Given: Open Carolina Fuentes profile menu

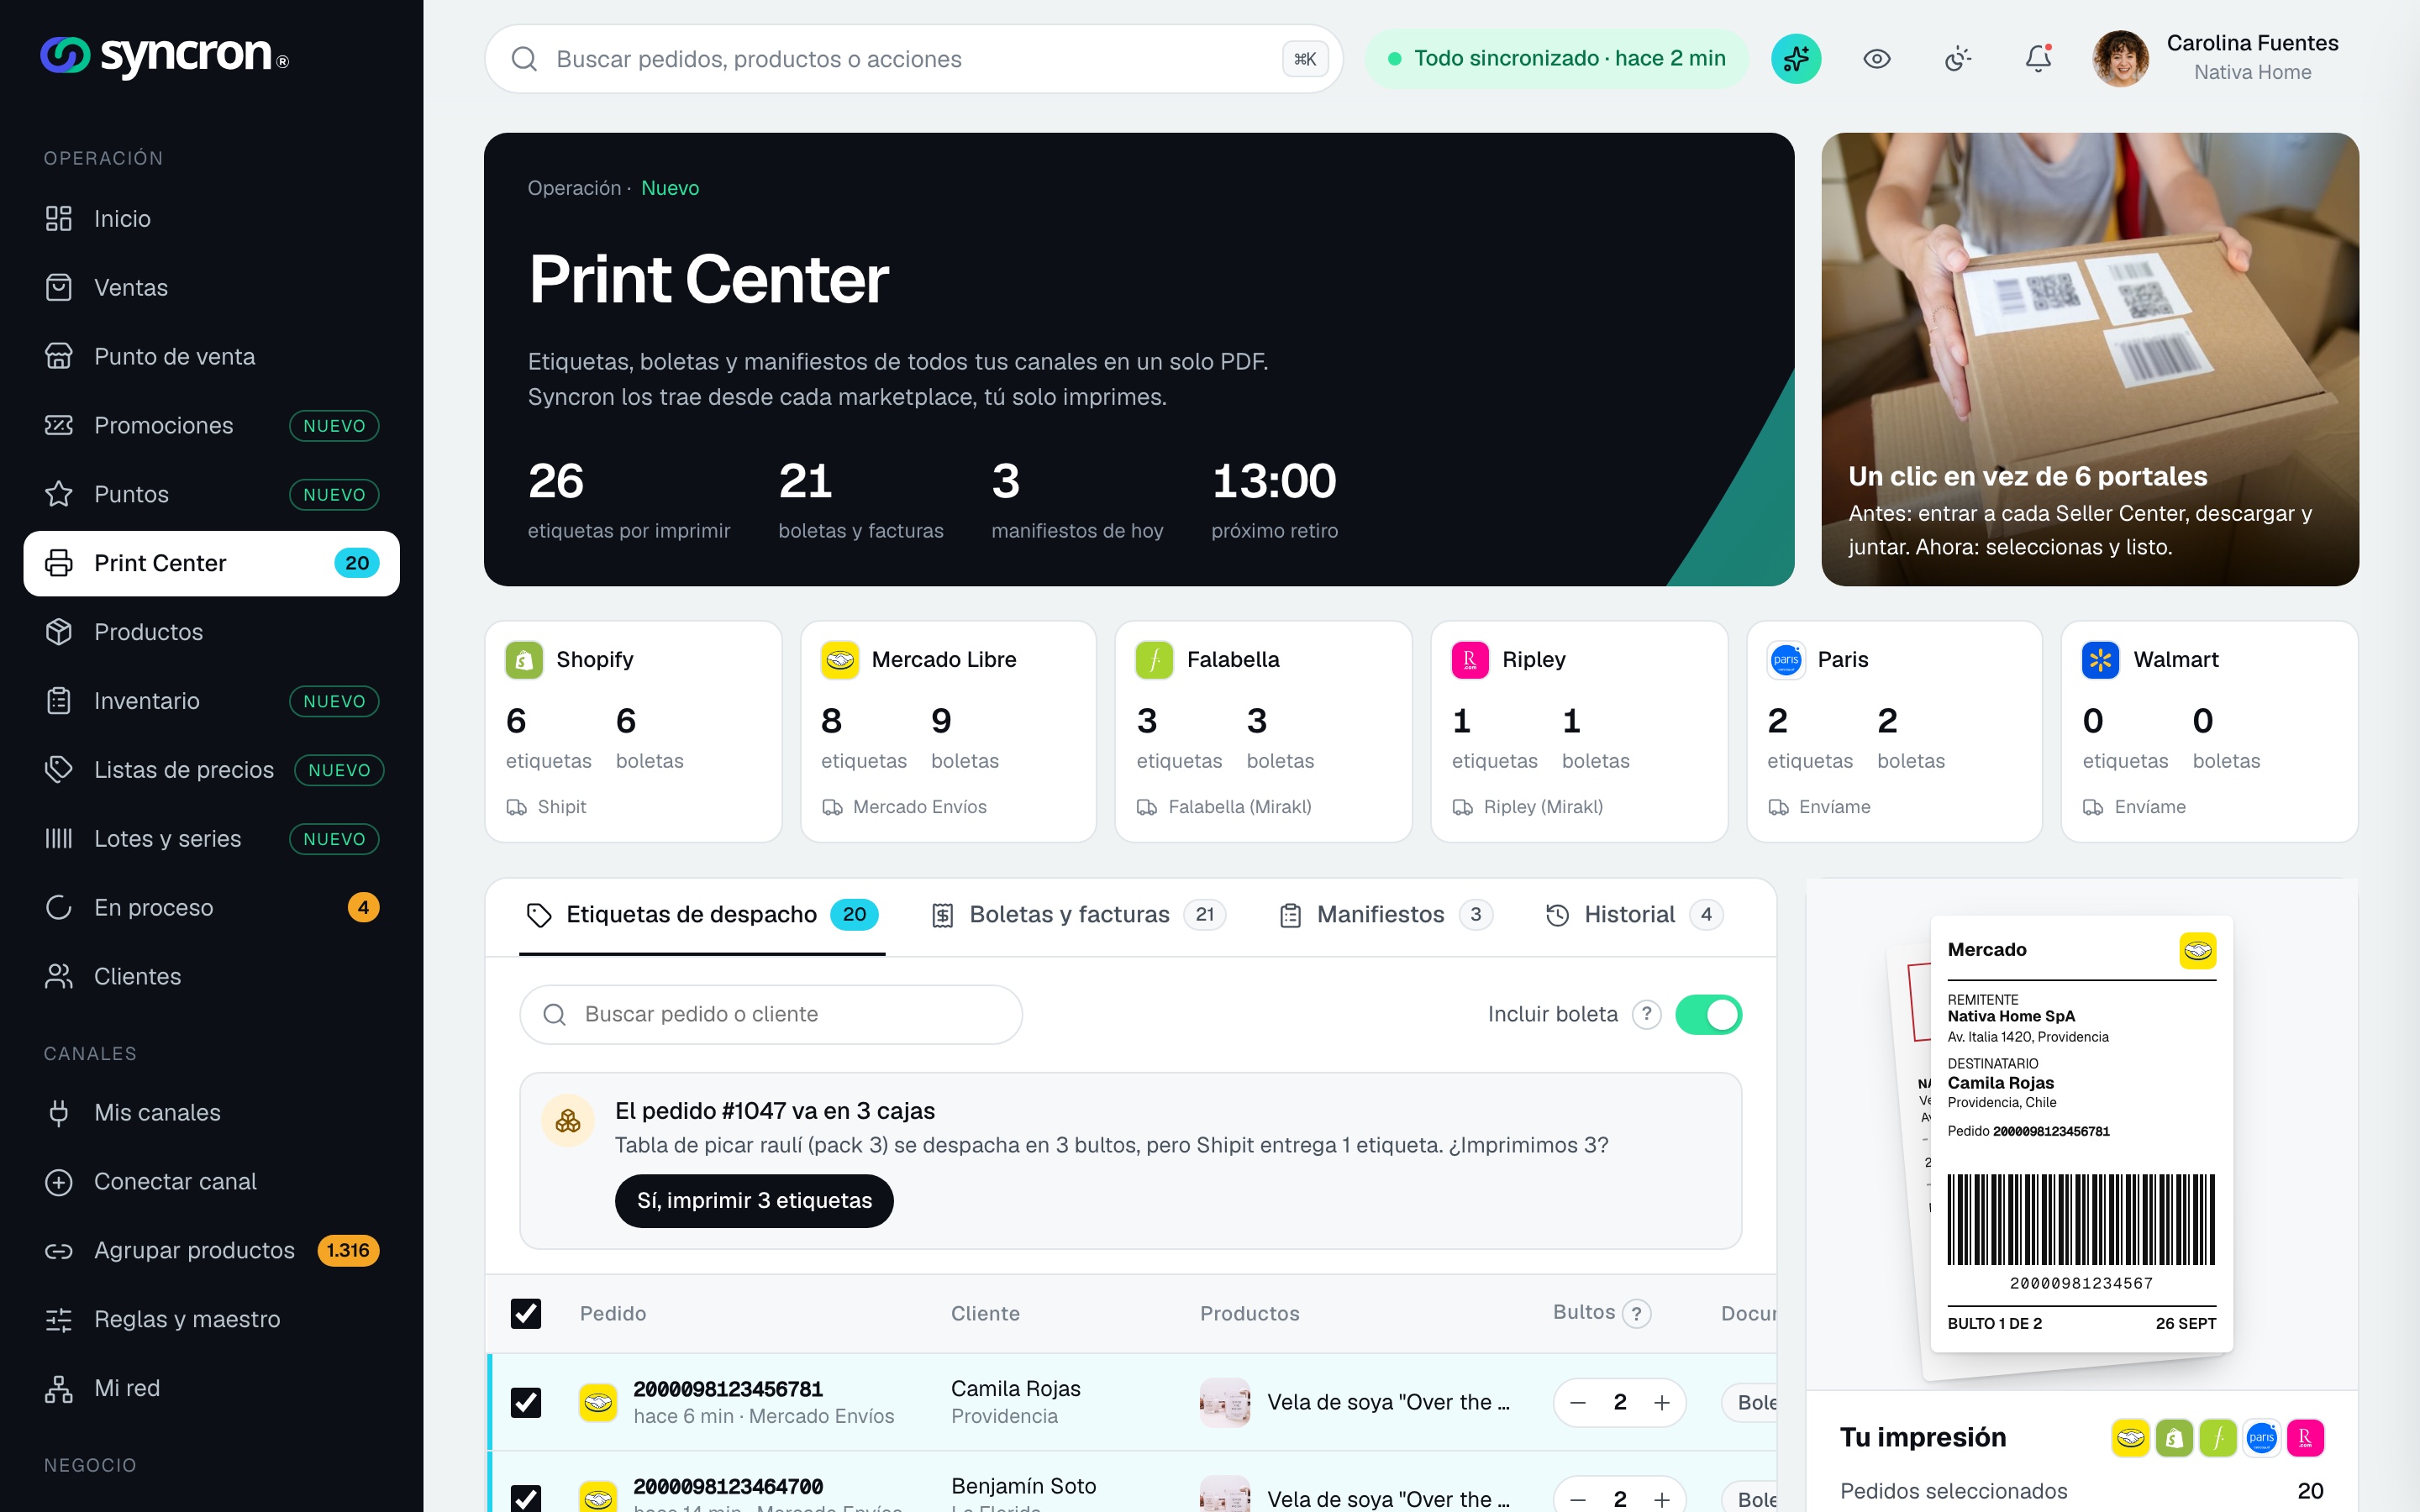Looking at the screenshot, I should [2215, 59].
